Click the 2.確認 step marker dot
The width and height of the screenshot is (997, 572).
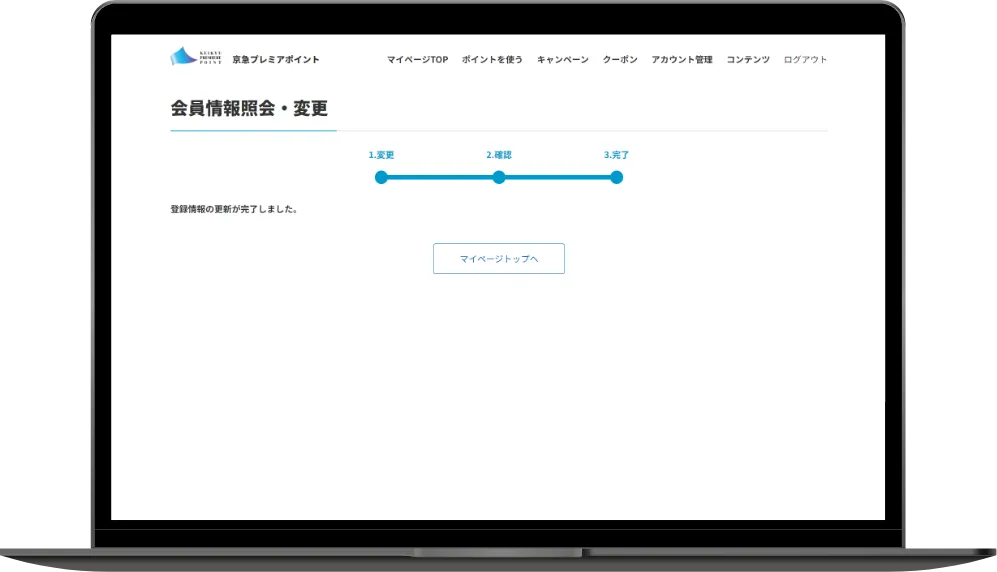[498, 177]
